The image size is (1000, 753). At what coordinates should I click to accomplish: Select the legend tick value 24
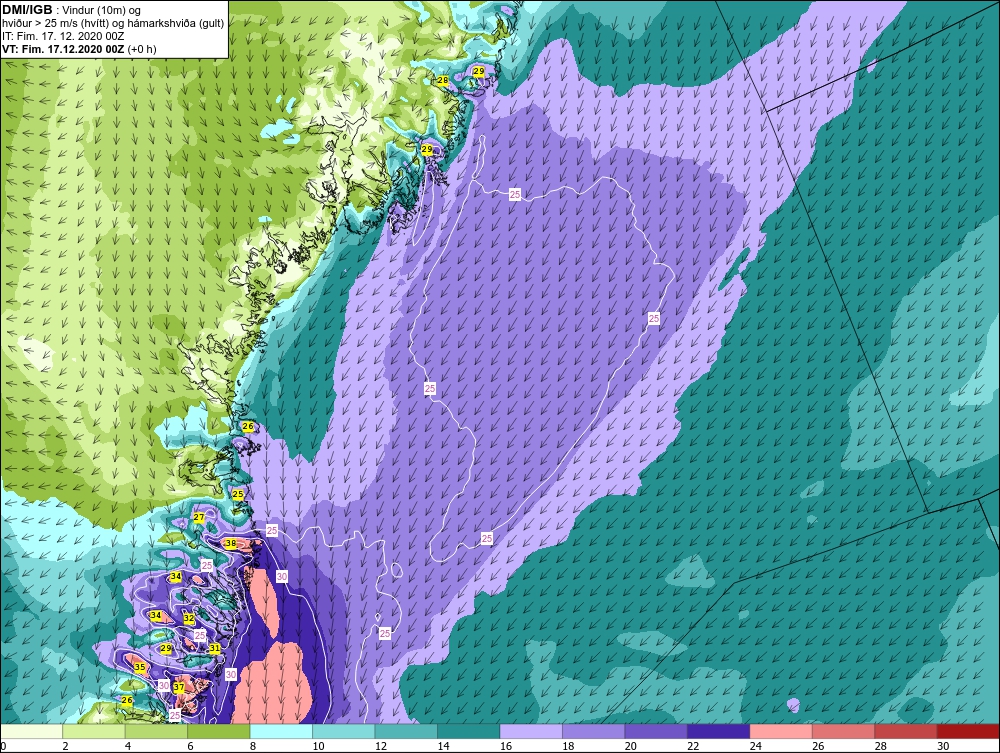pos(756,746)
